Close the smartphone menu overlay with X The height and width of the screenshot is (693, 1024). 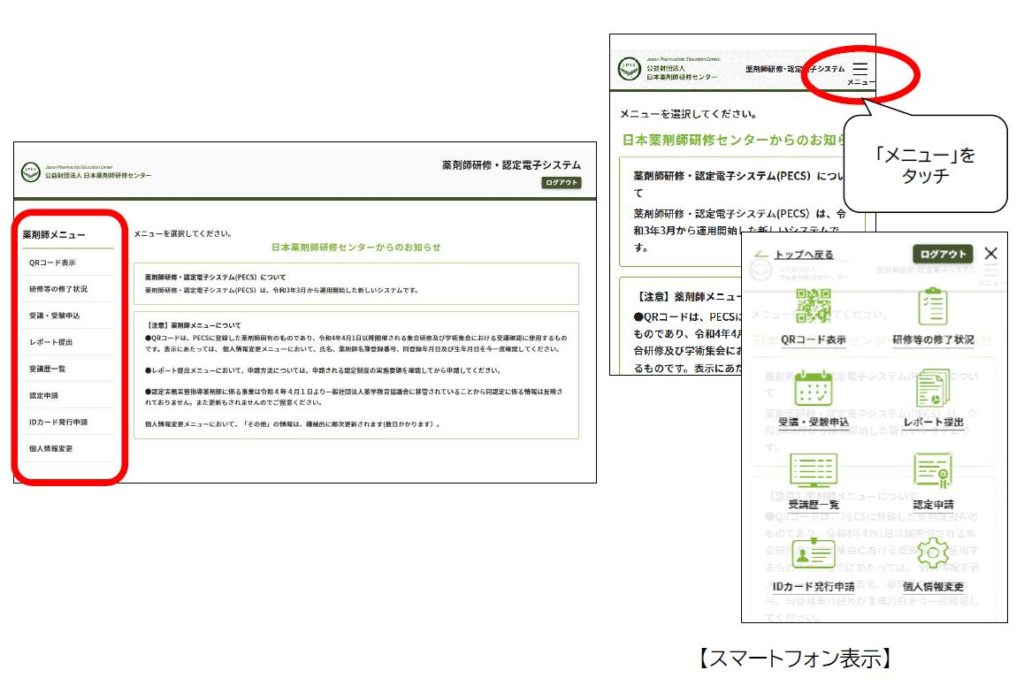990,254
